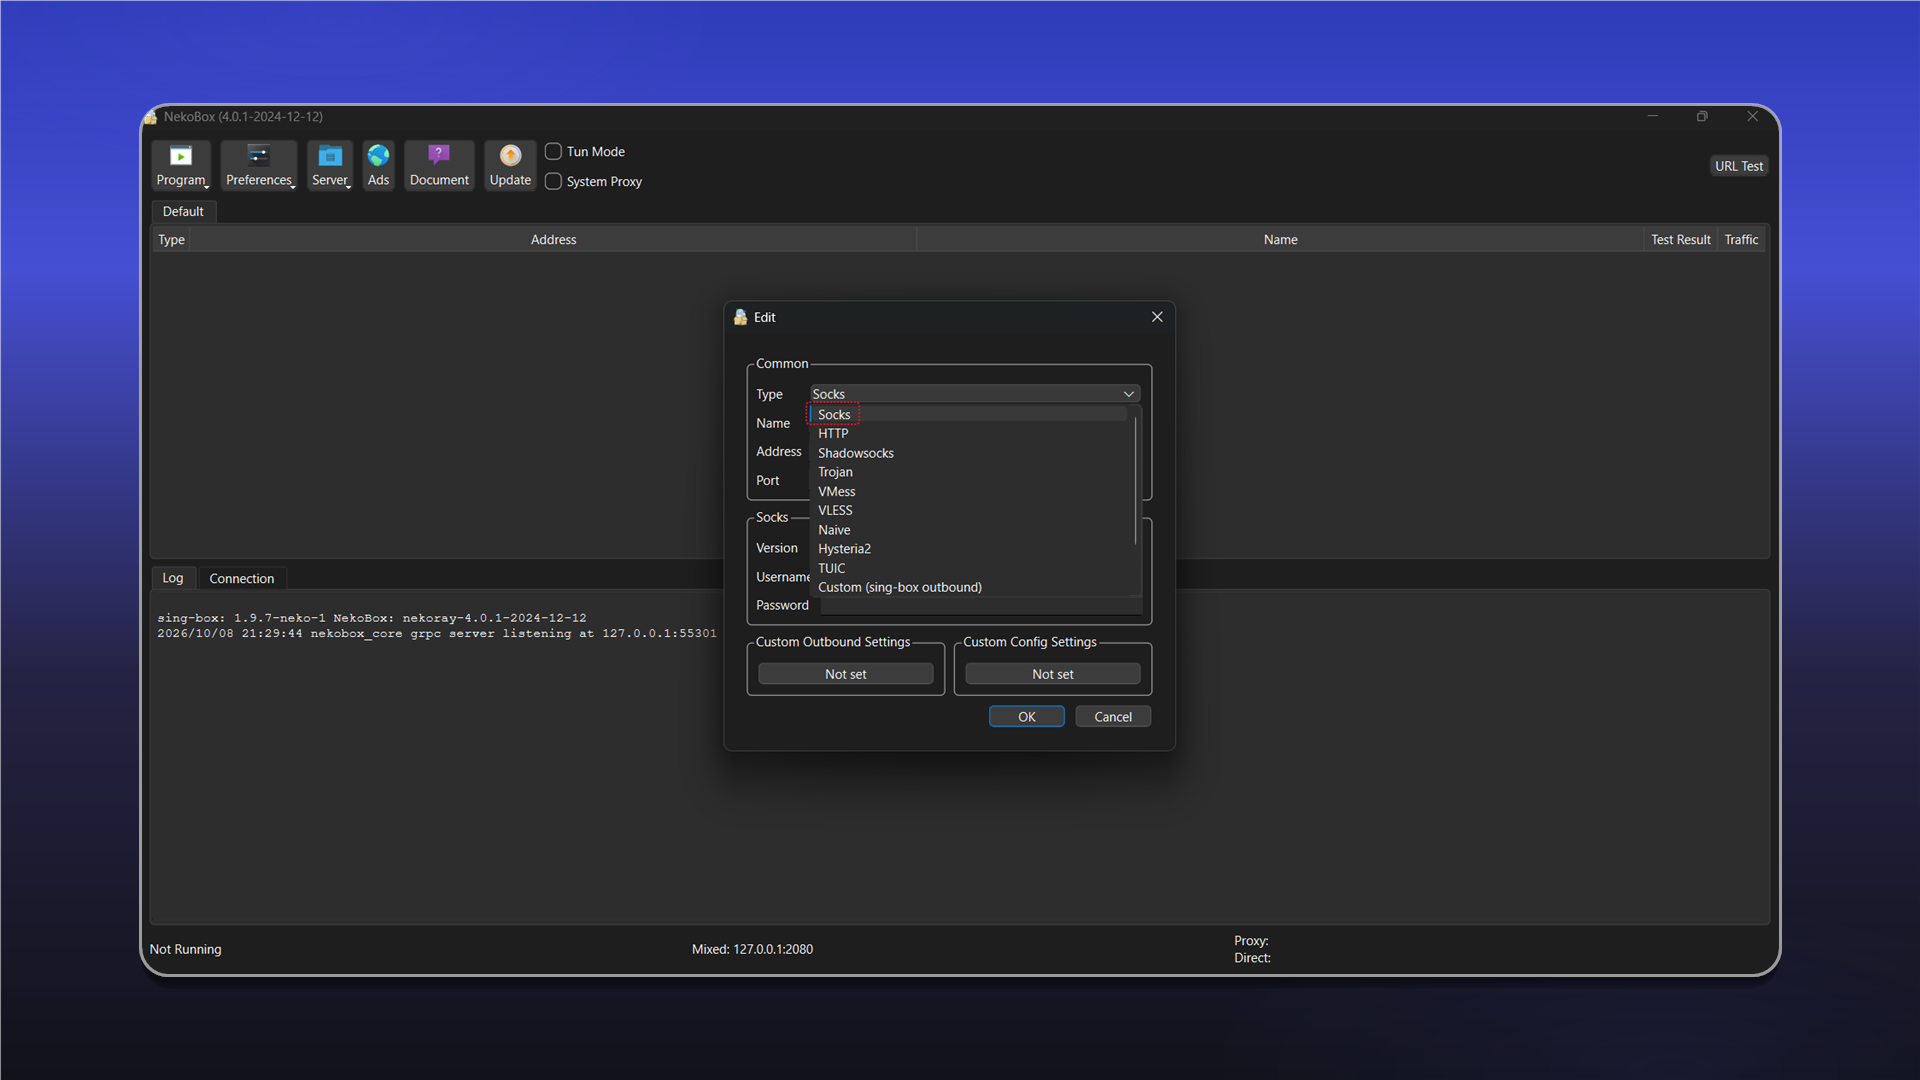Enable the System Proxy checkbox
This screenshot has height=1080, width=1920.
click(x=553, y=181)
